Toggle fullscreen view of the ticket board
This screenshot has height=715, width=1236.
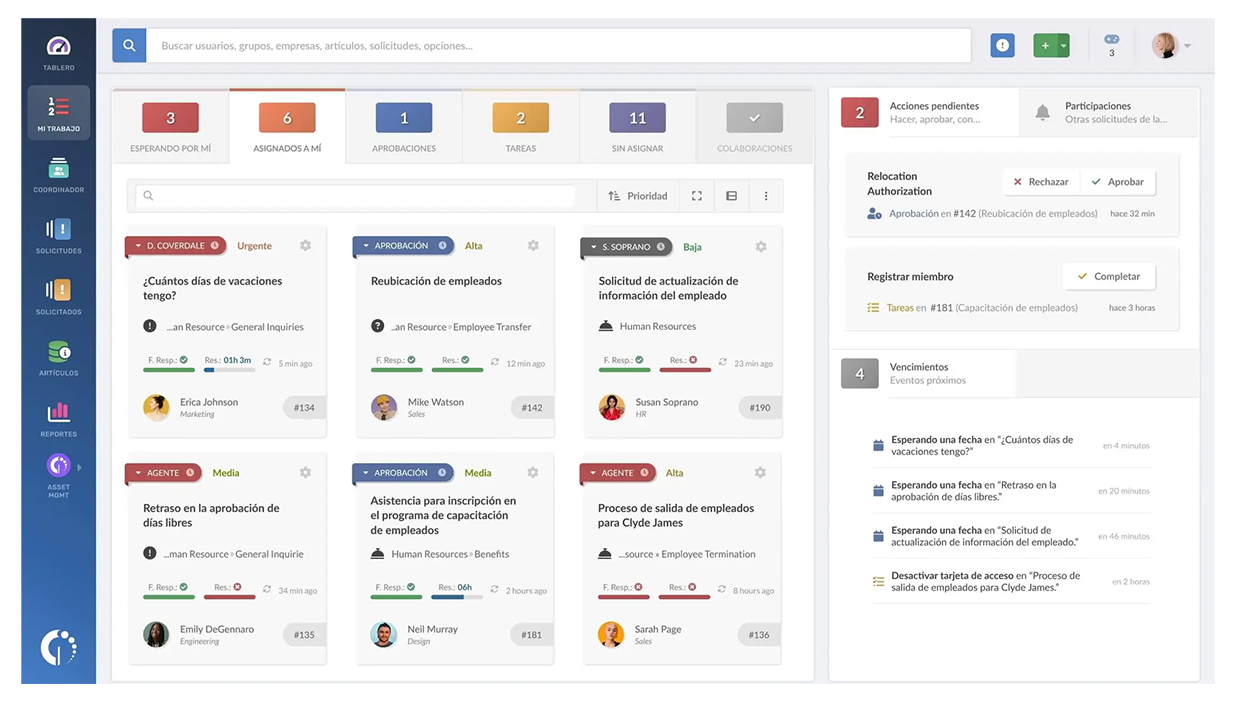pos(697,196)
